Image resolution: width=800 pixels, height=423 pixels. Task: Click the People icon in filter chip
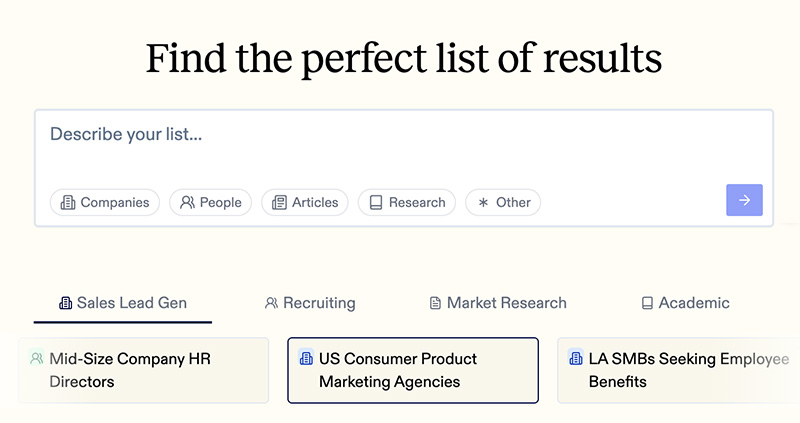(x=187, y=203)
